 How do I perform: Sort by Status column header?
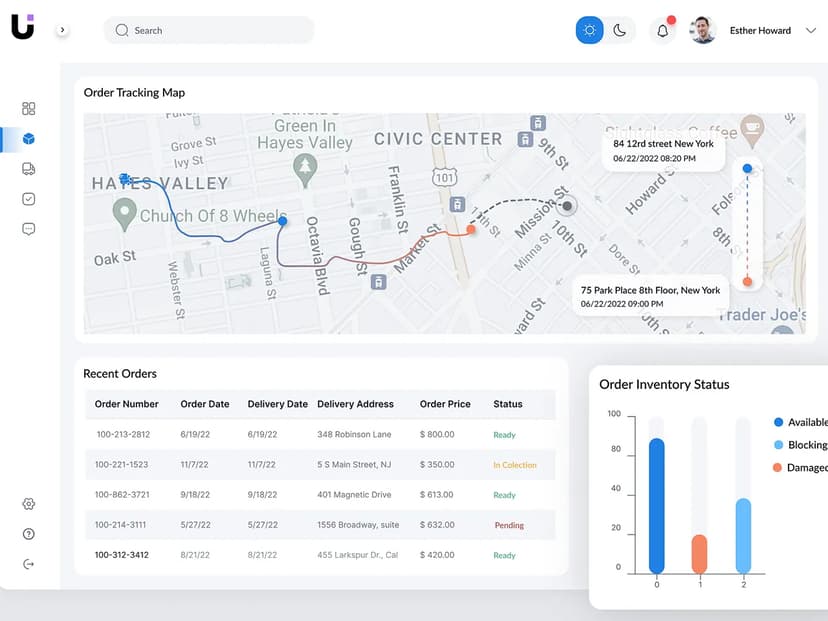pyautogui.click(x=508, y=404)
